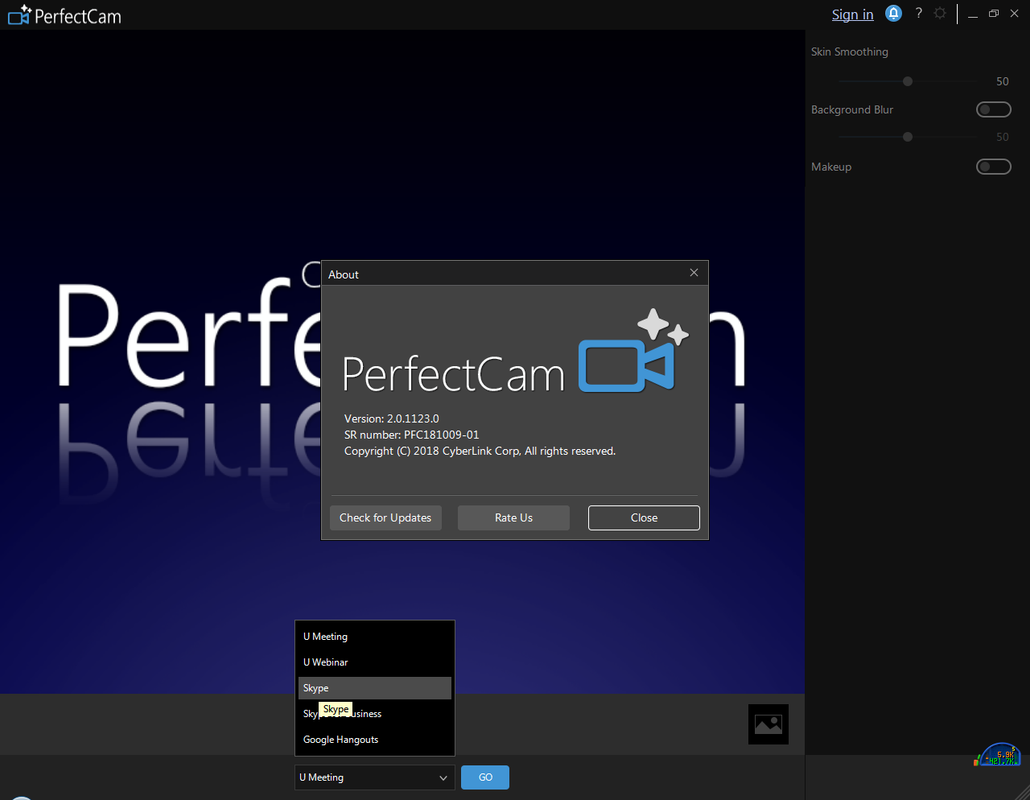Choose Skype for Business in the list

pyautogui.click(x=374, y=714)
